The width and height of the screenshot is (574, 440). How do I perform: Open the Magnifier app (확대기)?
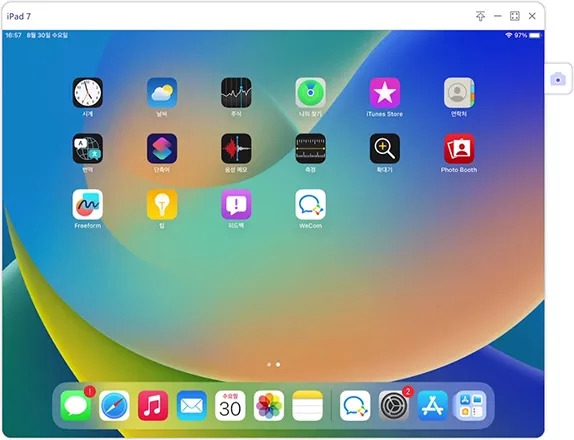click(x=385, y=149)
